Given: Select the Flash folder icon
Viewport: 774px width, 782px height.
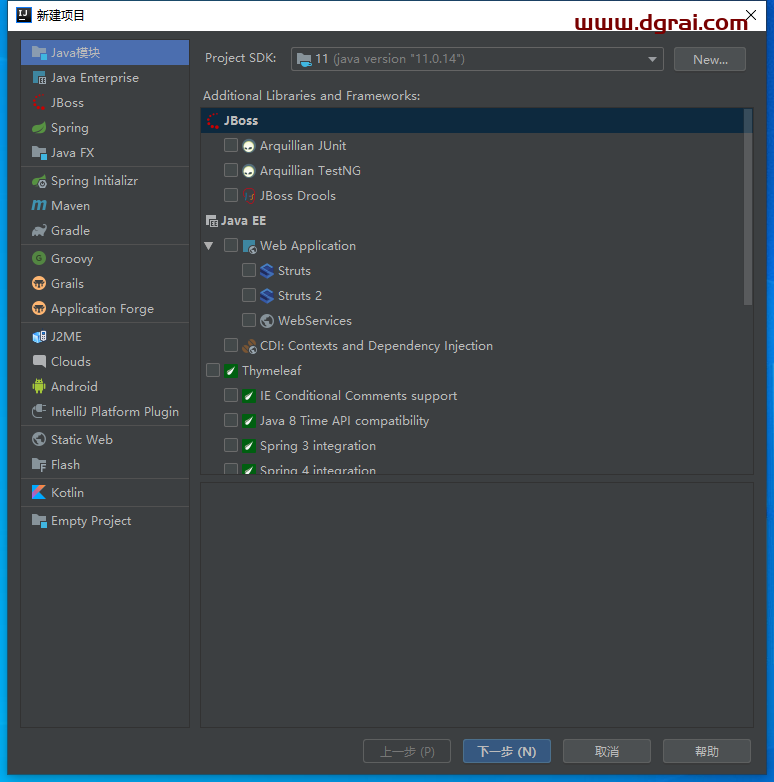Looking at the screenshot, I should pos(39,464).
